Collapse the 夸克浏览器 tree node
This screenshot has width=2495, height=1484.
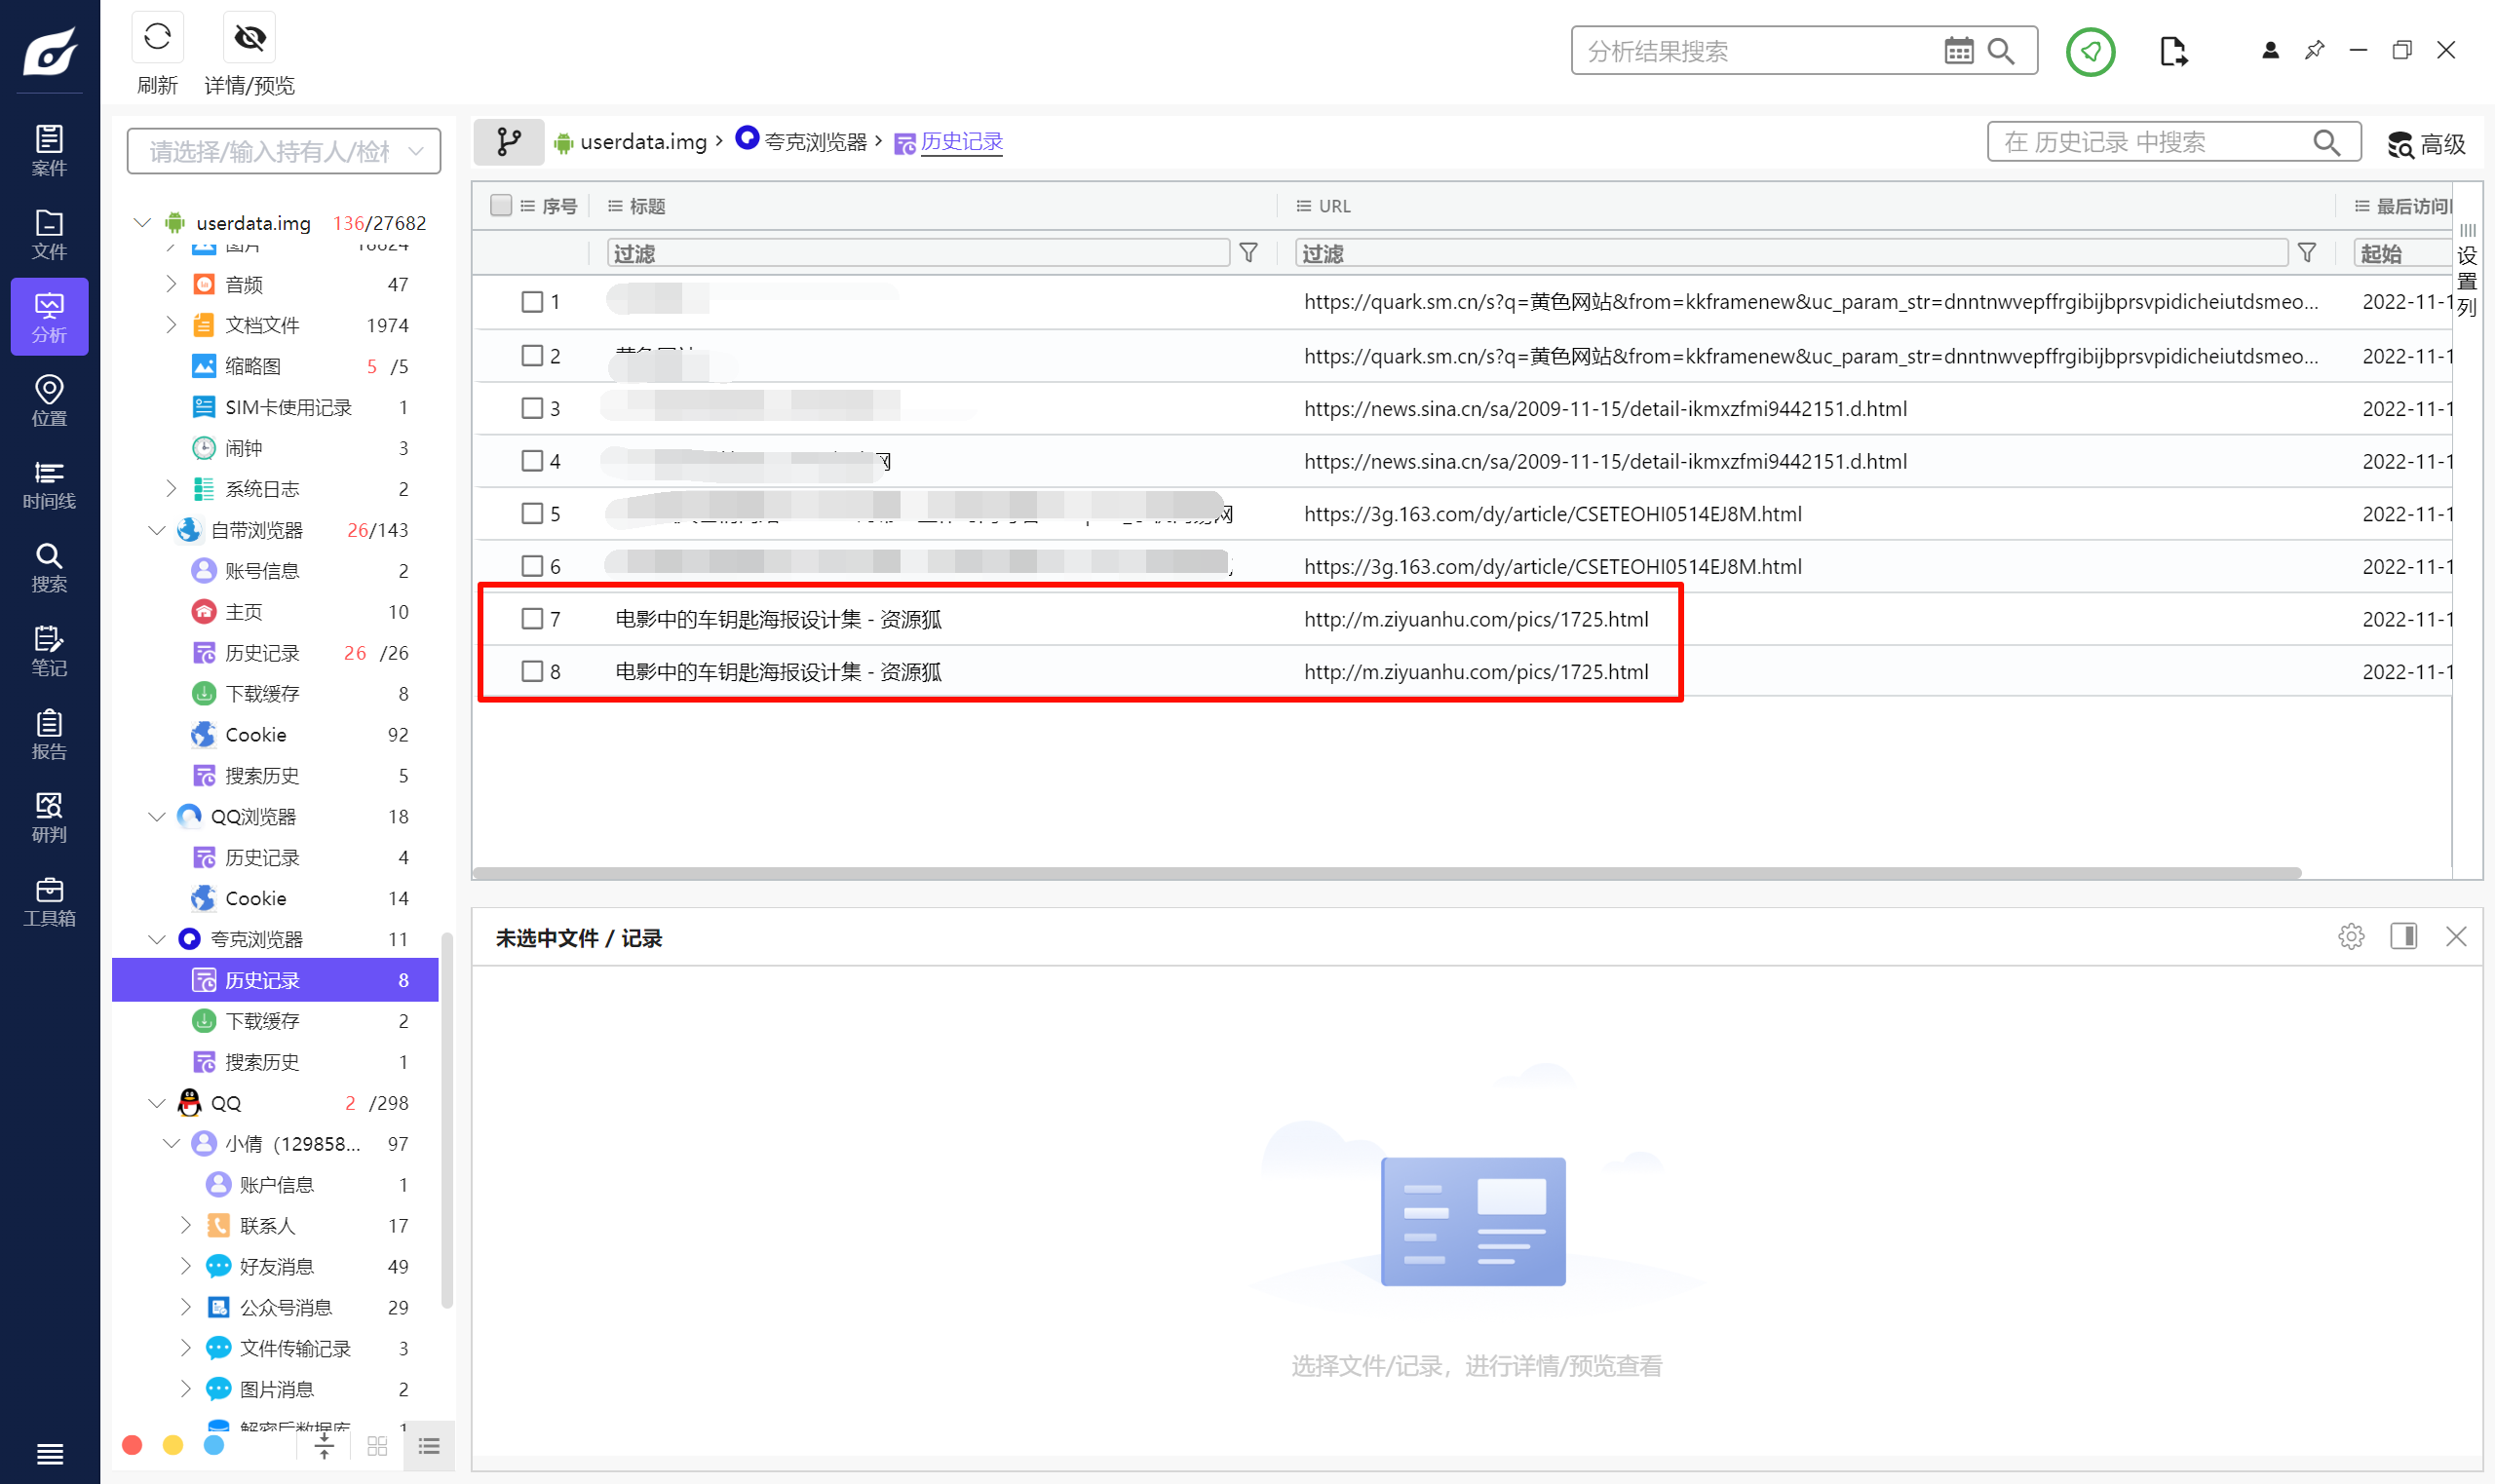tap(157, 939)
